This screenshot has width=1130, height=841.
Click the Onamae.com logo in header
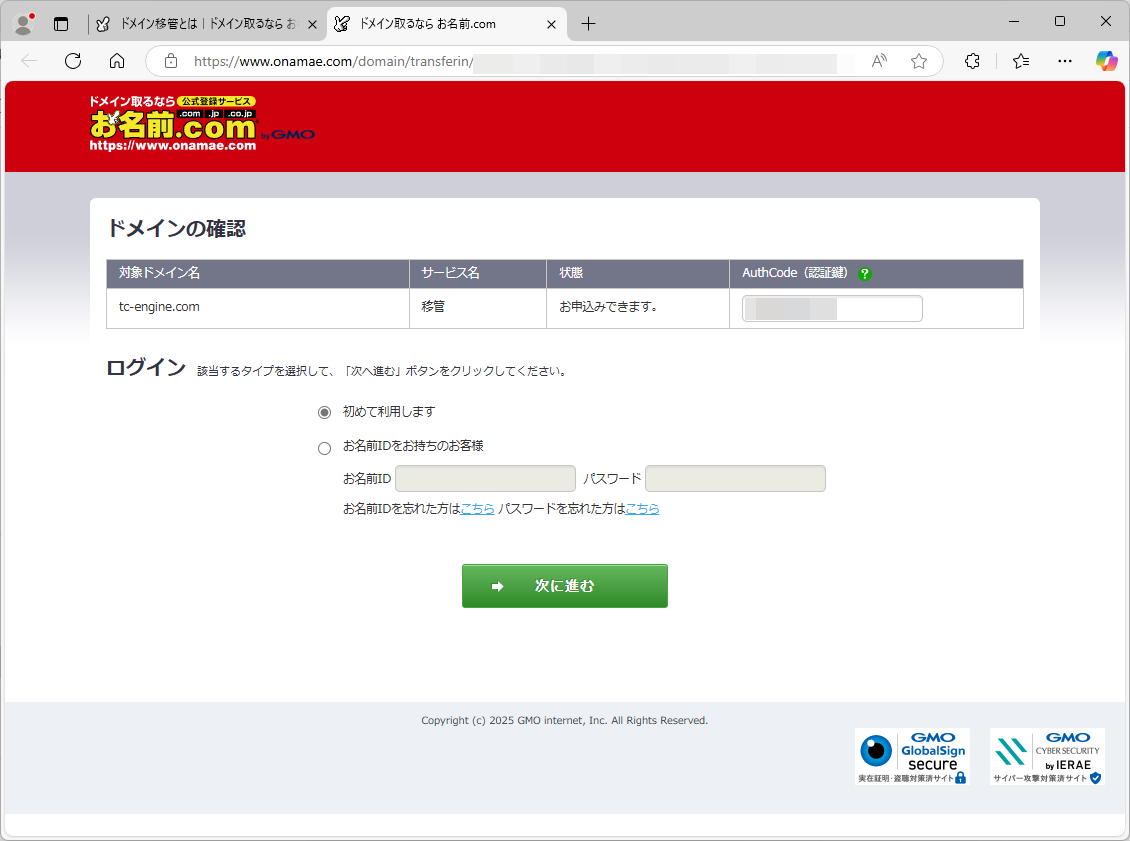[x=173, y=124]
